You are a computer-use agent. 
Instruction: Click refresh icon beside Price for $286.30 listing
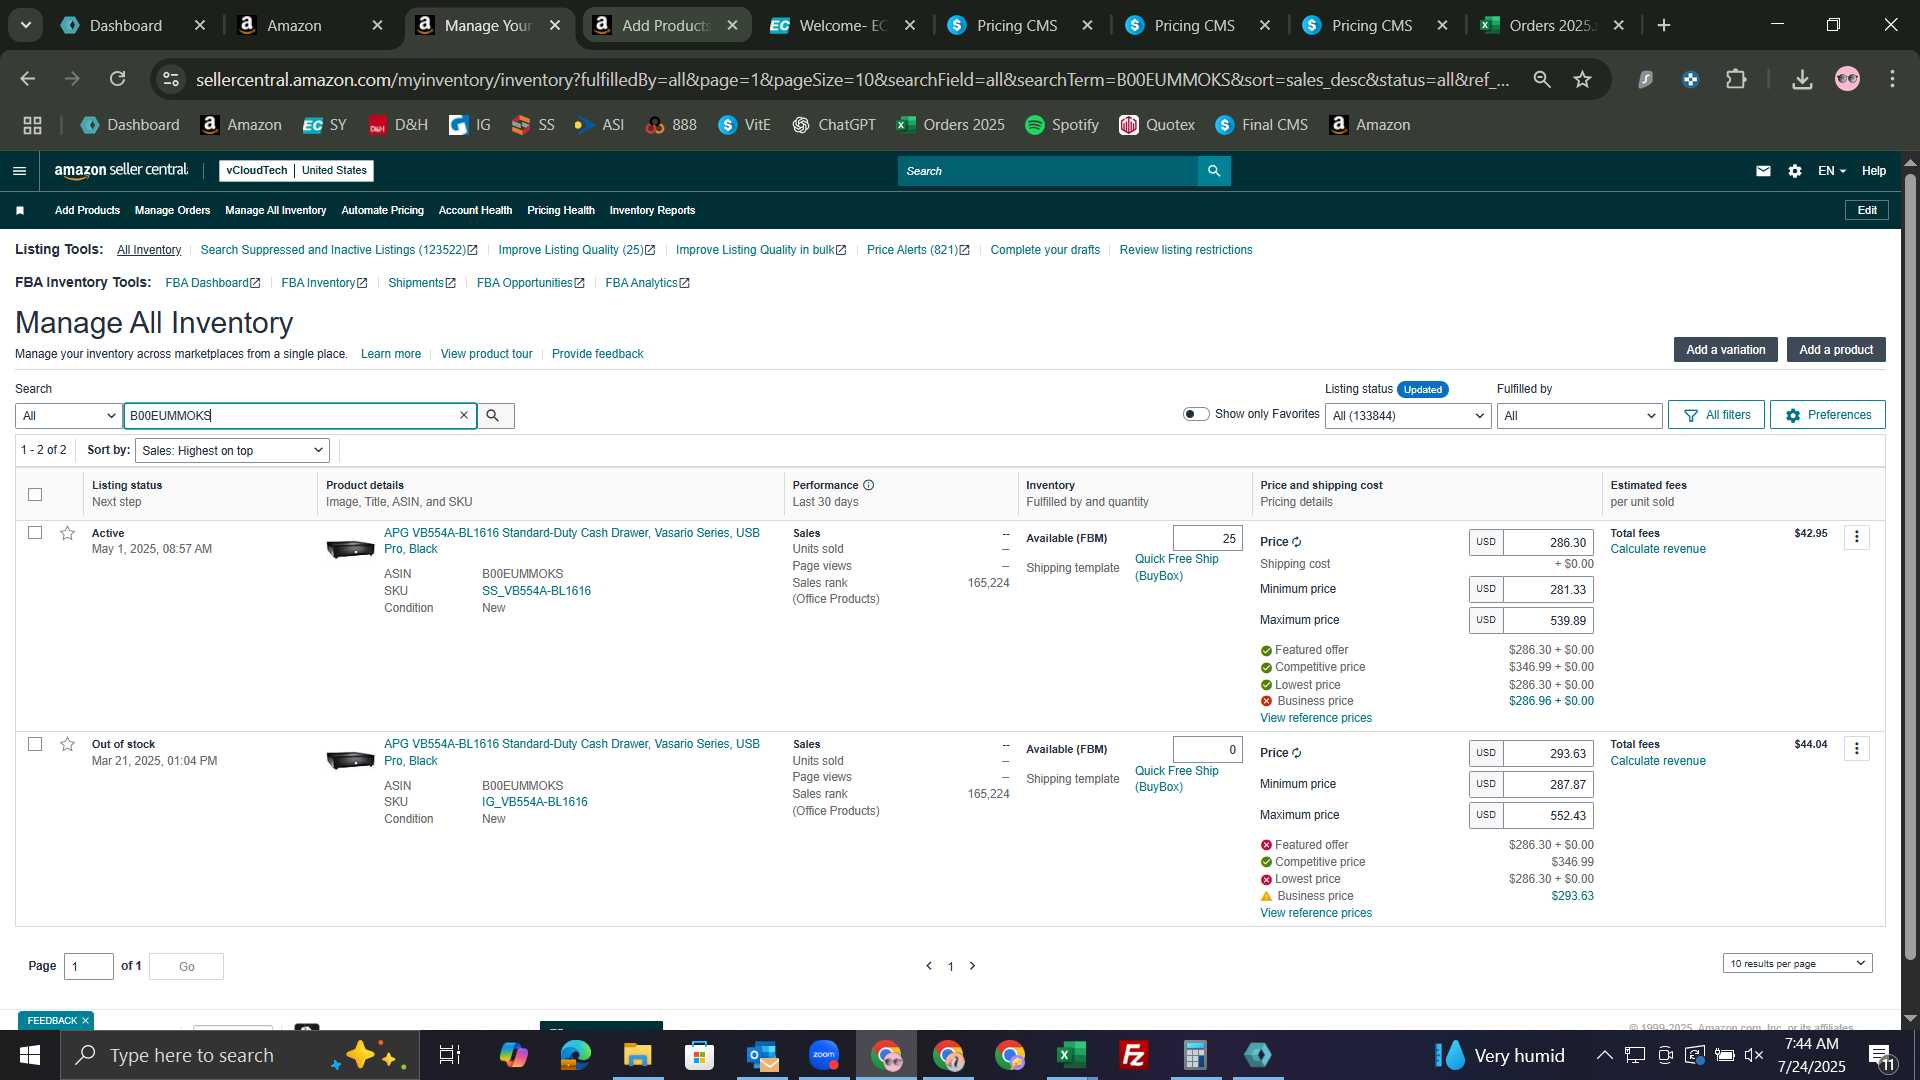[1297, 542]
